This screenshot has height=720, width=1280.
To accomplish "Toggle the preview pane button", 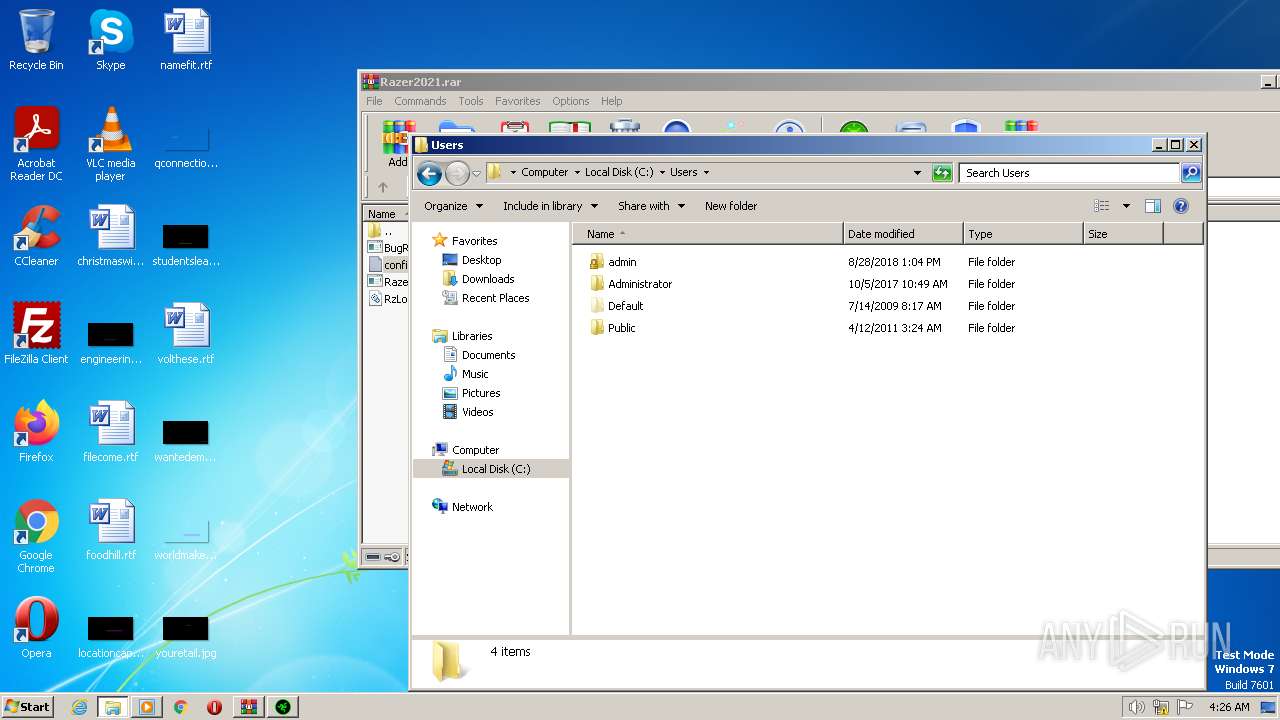I will click(1152, 206).
